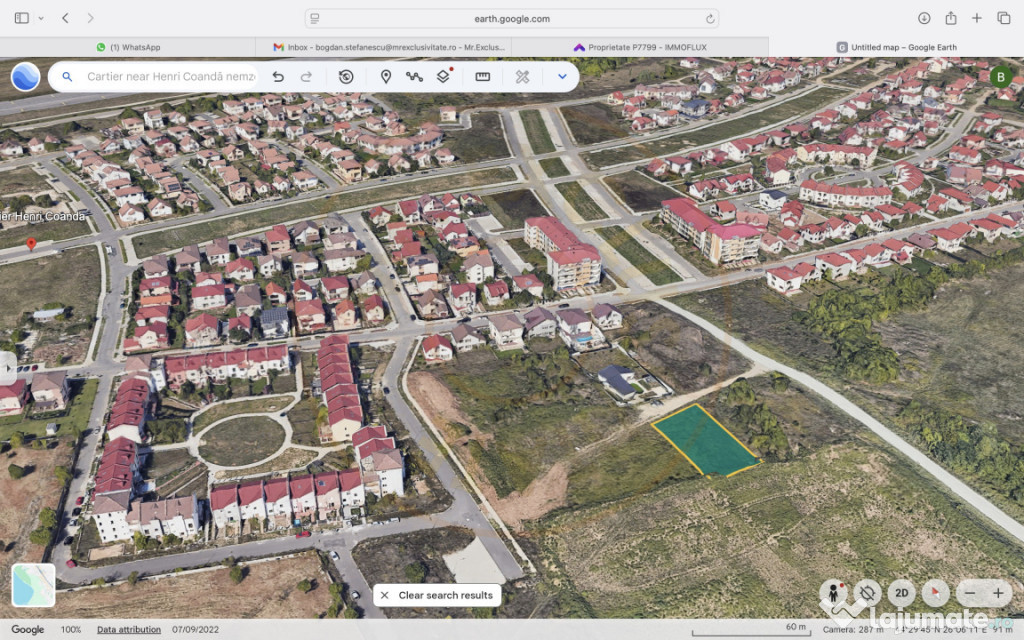
Task: Activate the Measure distance ruler tool
Action: (x=482, y=76)
